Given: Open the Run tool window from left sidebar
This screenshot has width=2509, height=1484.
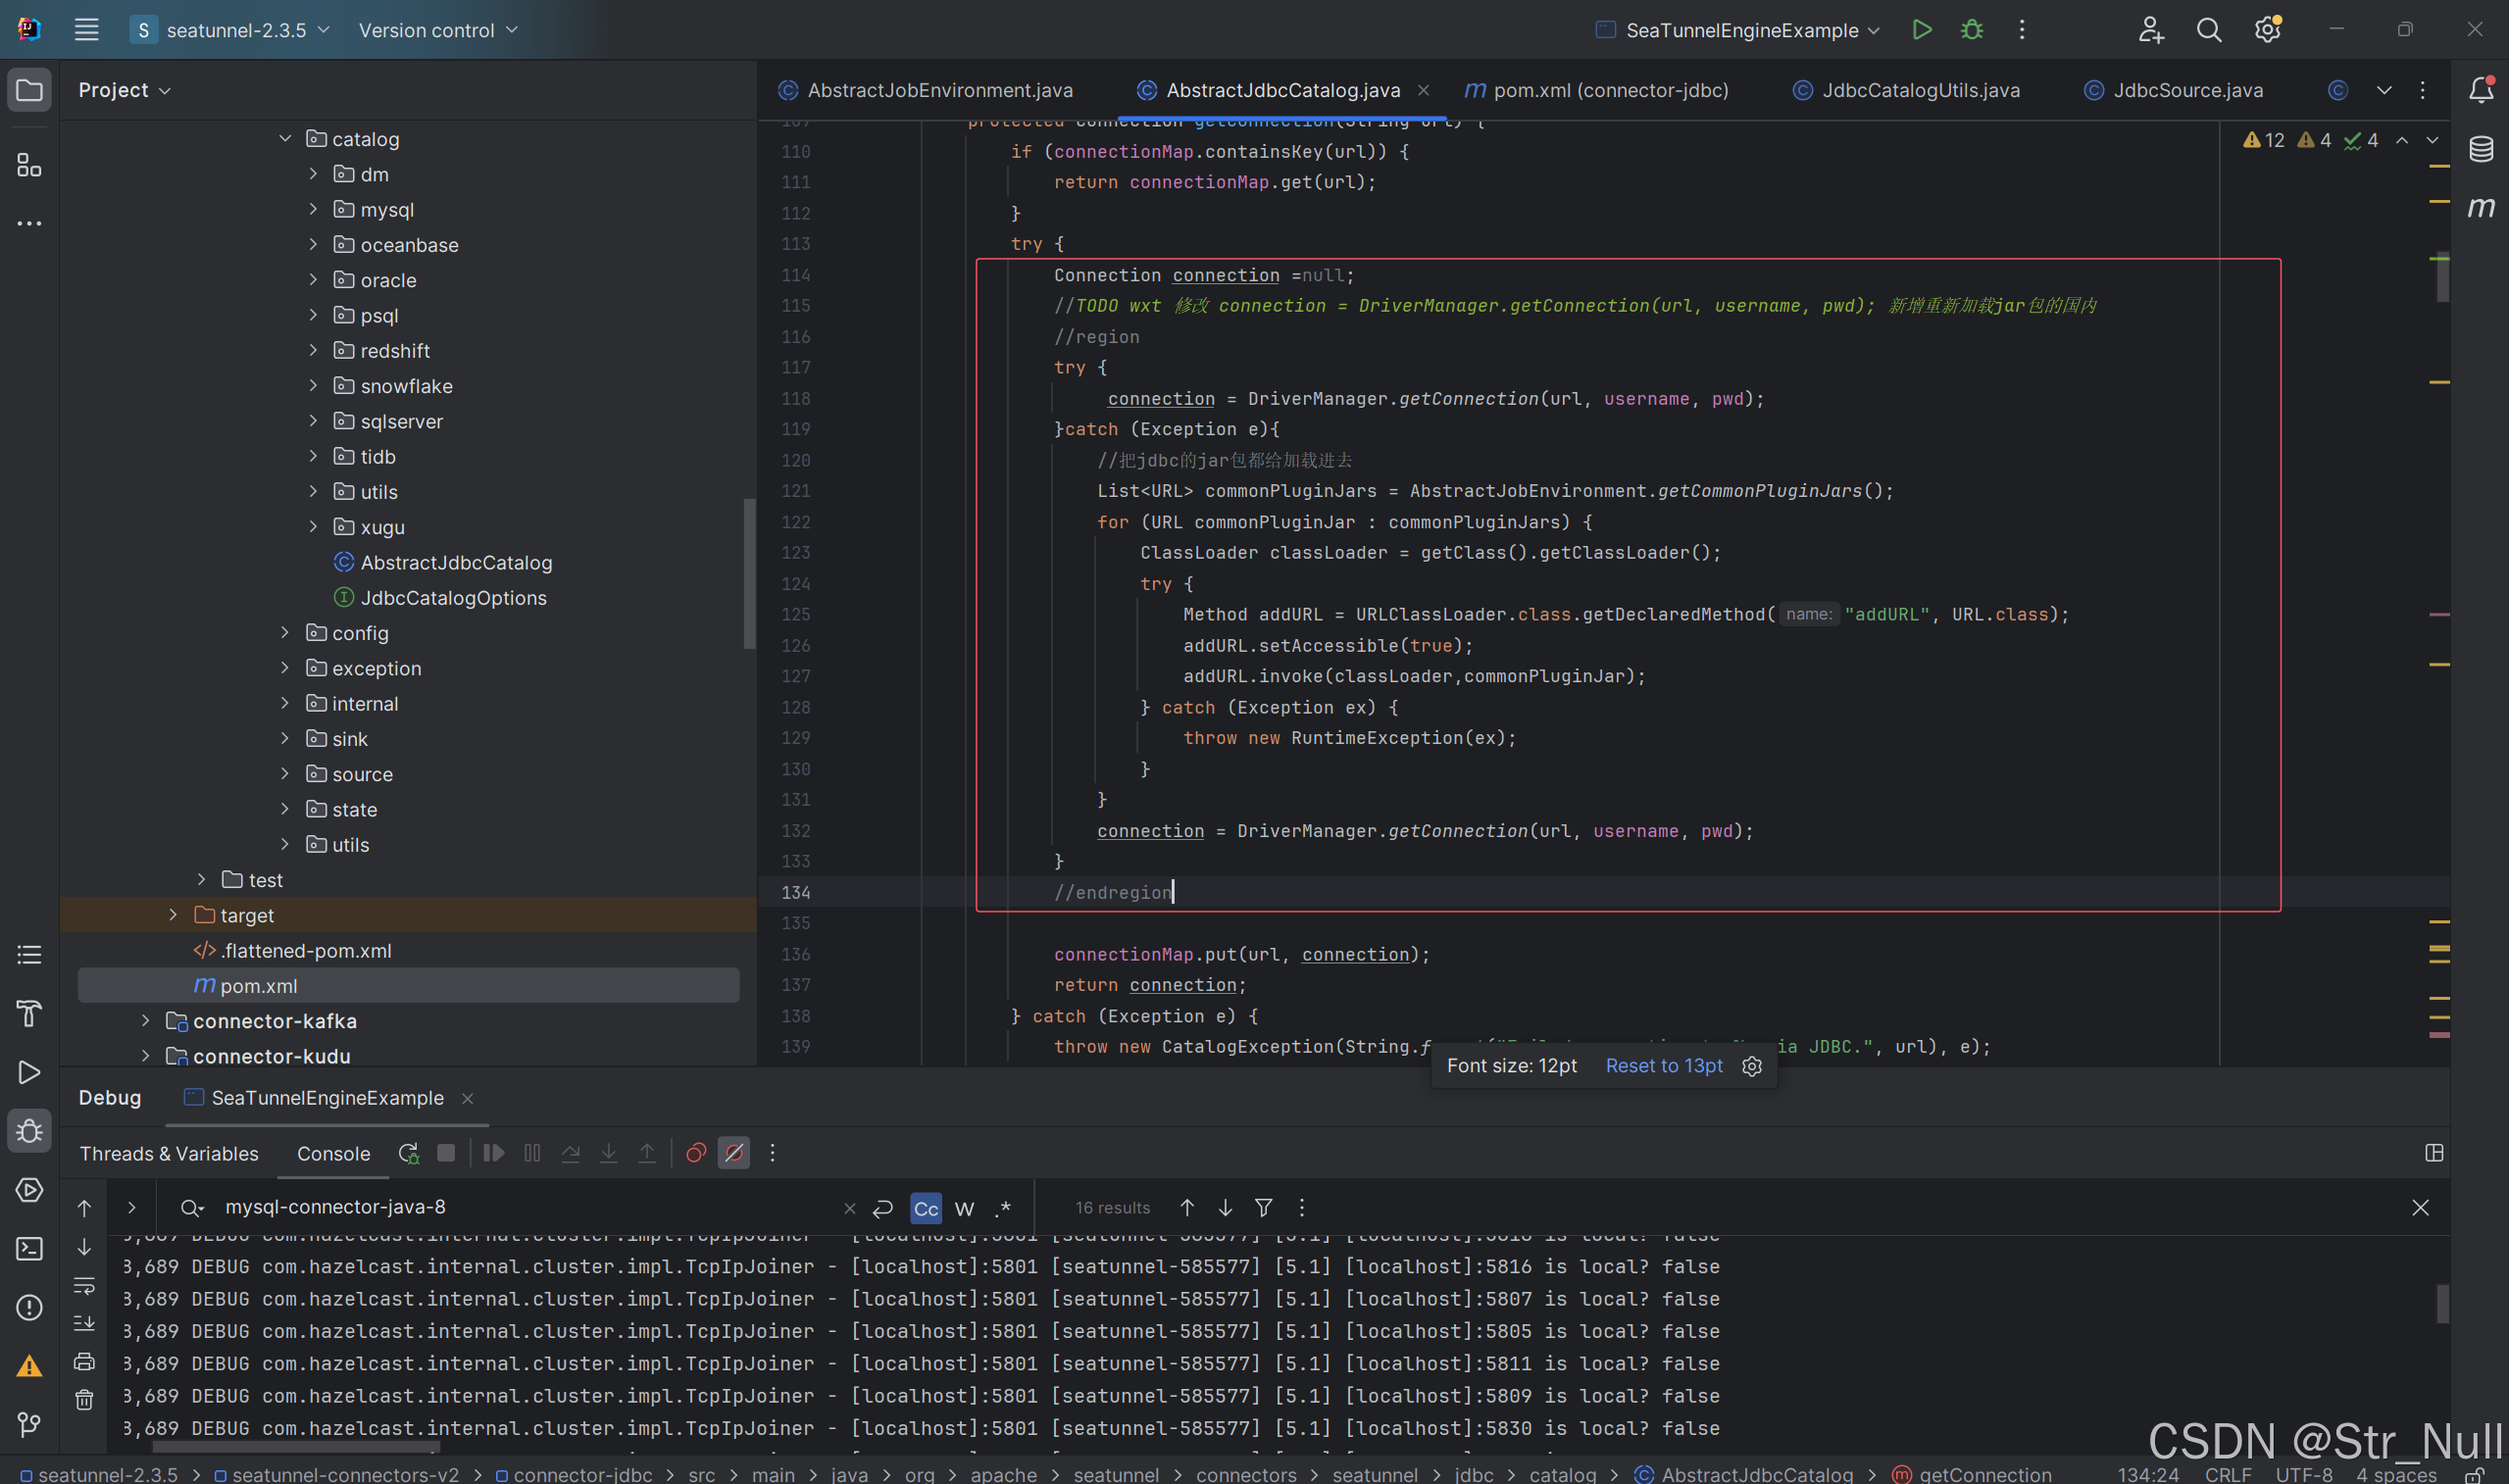Looking at the screenshot, I should 29,1072.
